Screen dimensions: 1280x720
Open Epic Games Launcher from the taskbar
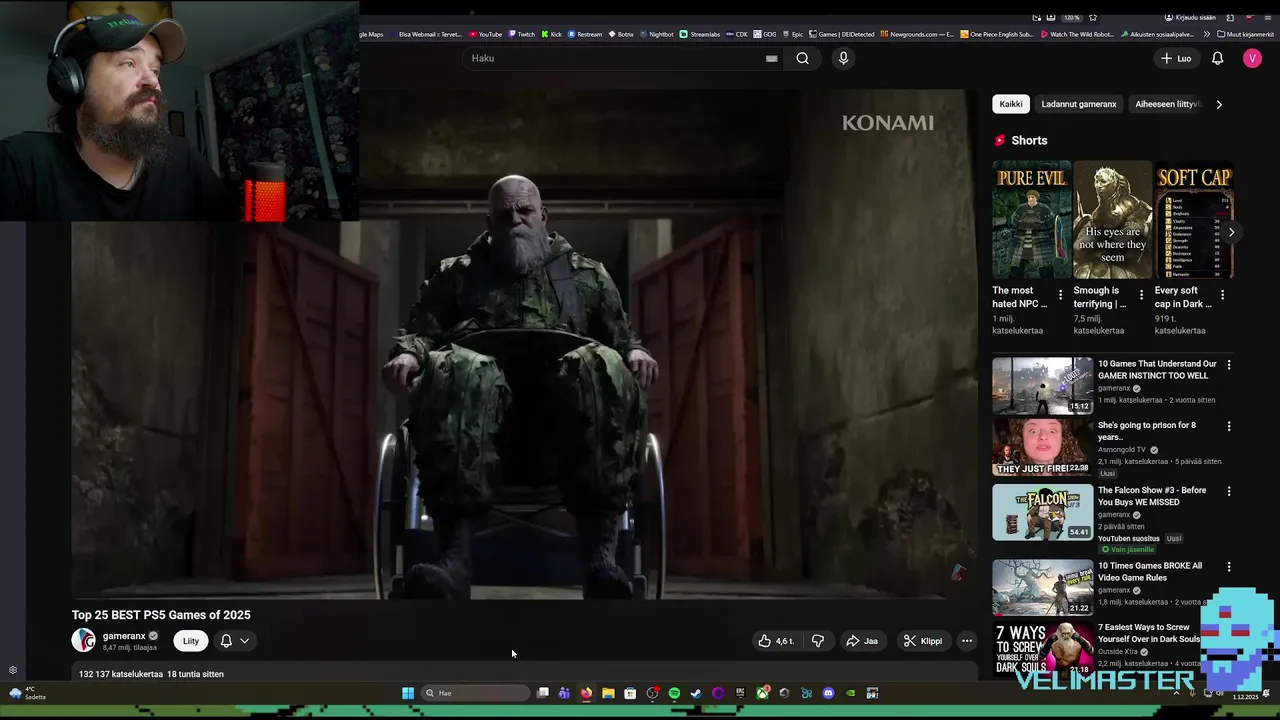pos(740,693)
